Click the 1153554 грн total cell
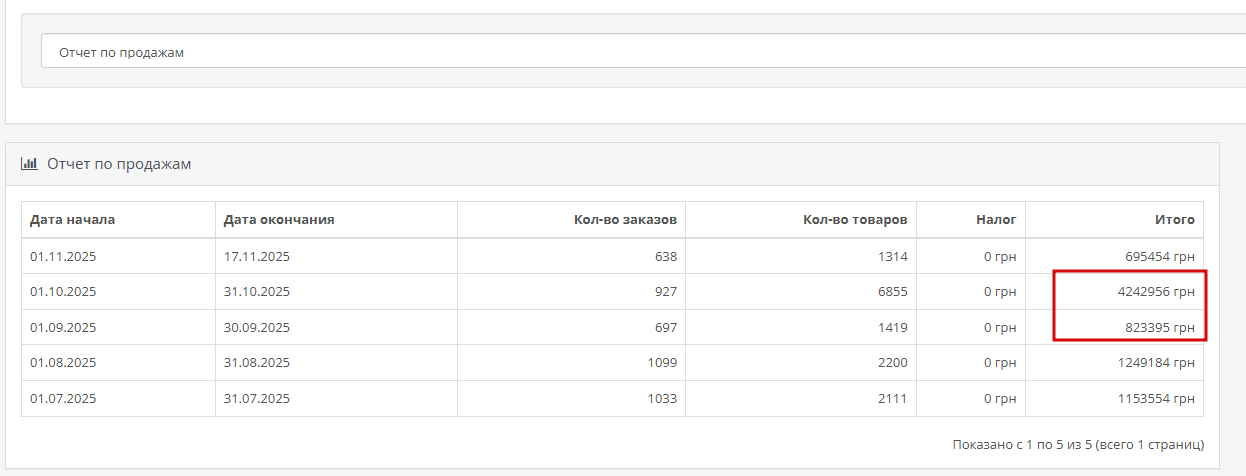The height and width of the screenshot is (476, 1246). [1156, 399]
